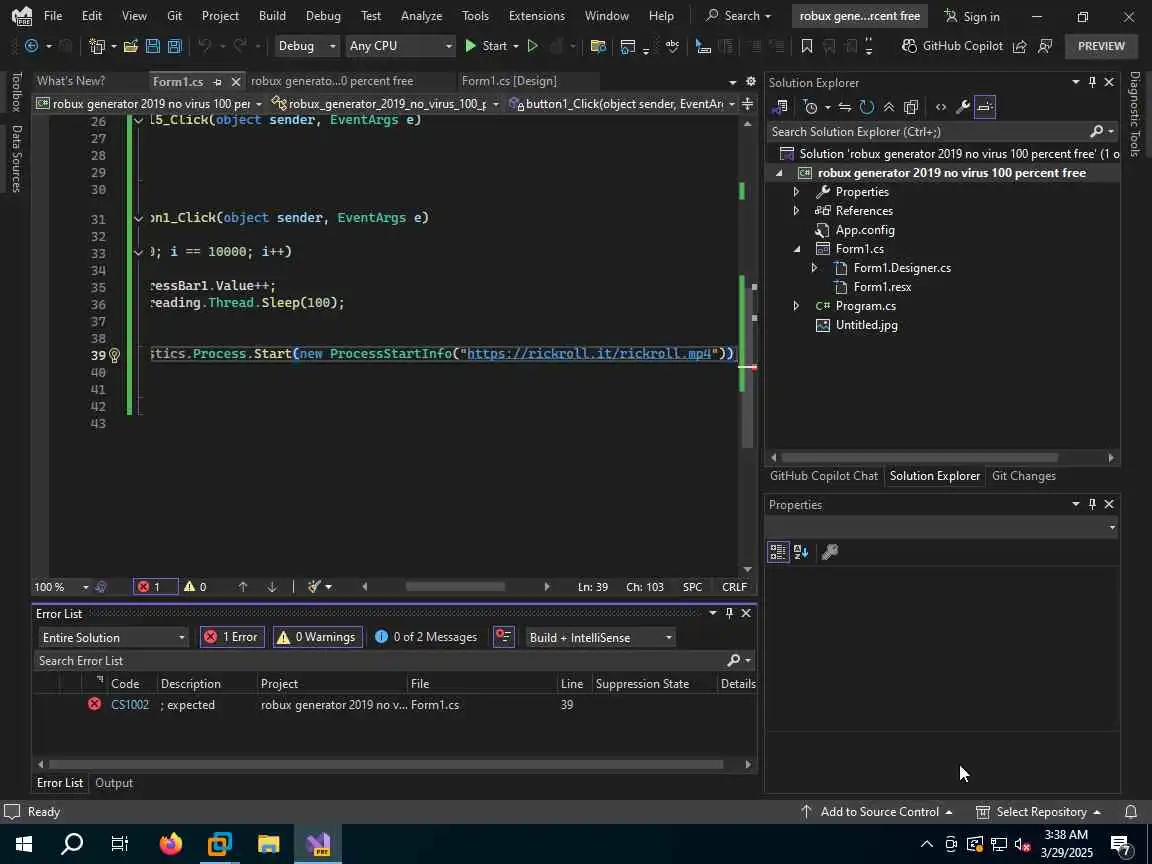Click Find in Files folder icon
Viewport: 1152px width, 864px height.
(598, 46)
